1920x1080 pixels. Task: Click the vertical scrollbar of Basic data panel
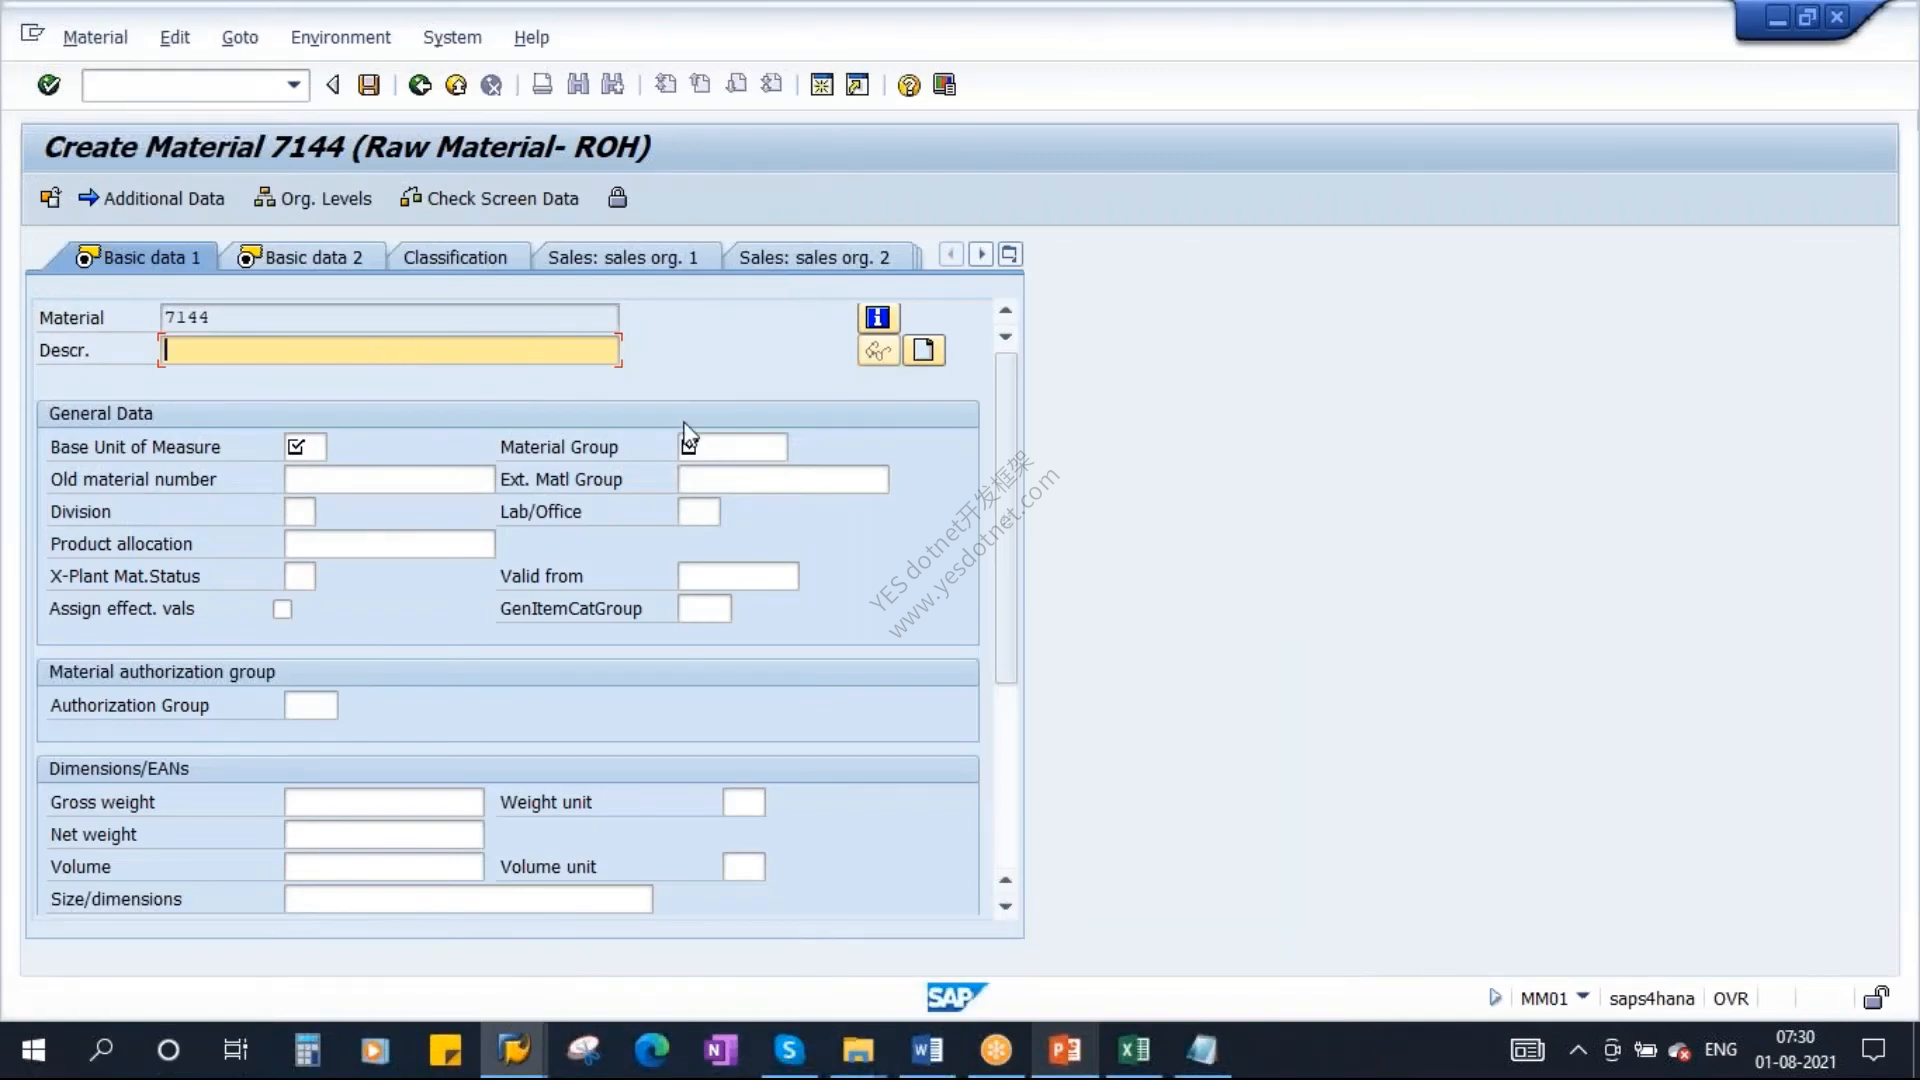click(1006, 518)
